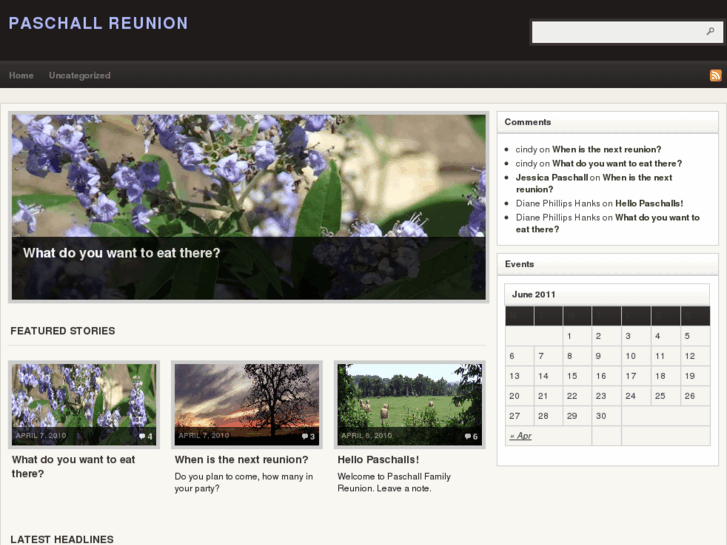
Task: Open story title What do you want to eat there under thumbnail
Action: click(x=73, y=466)
